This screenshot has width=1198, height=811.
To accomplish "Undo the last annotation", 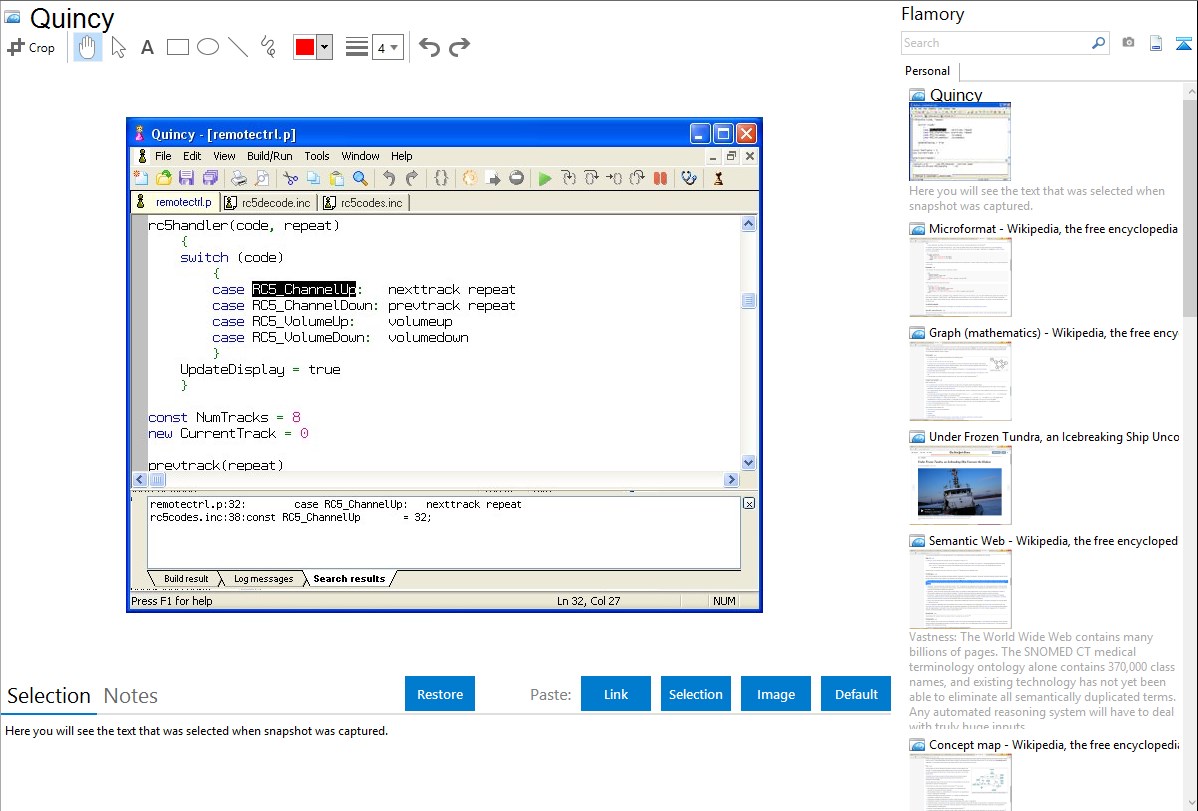I will 429,47.
